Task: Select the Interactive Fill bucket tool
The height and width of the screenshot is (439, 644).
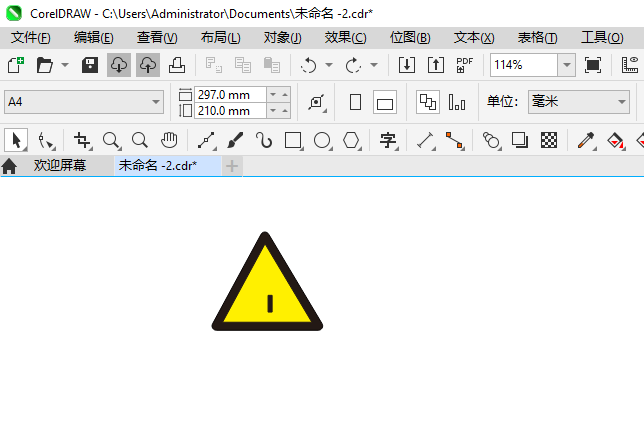Action: tap(615, 140)
